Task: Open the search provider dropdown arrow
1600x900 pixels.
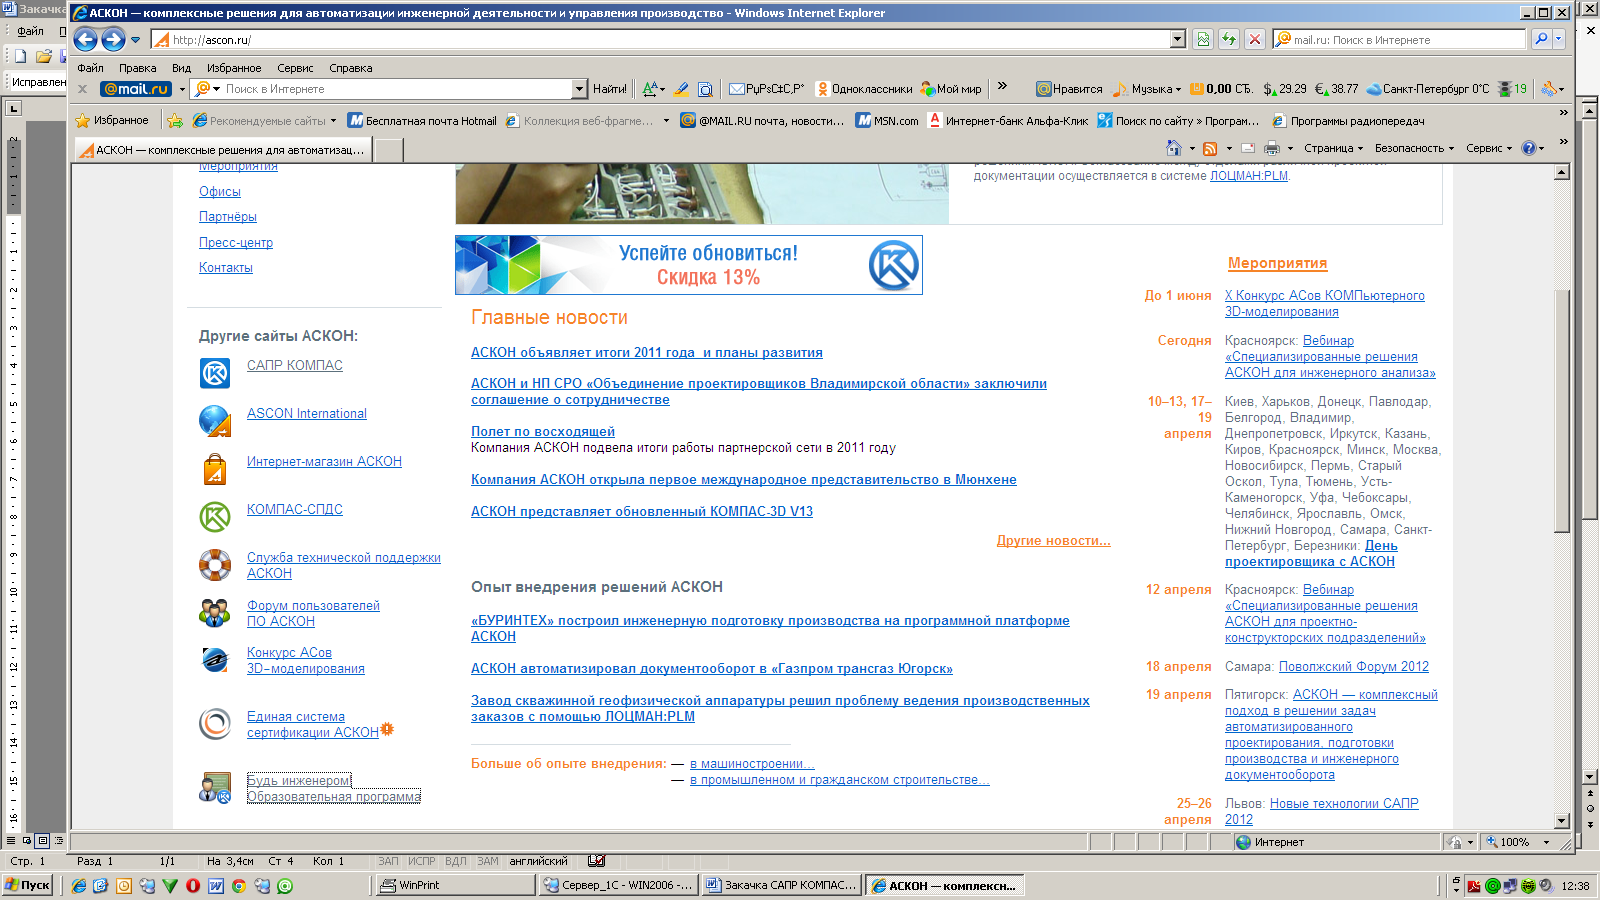Action: (x=1559, y=39)
